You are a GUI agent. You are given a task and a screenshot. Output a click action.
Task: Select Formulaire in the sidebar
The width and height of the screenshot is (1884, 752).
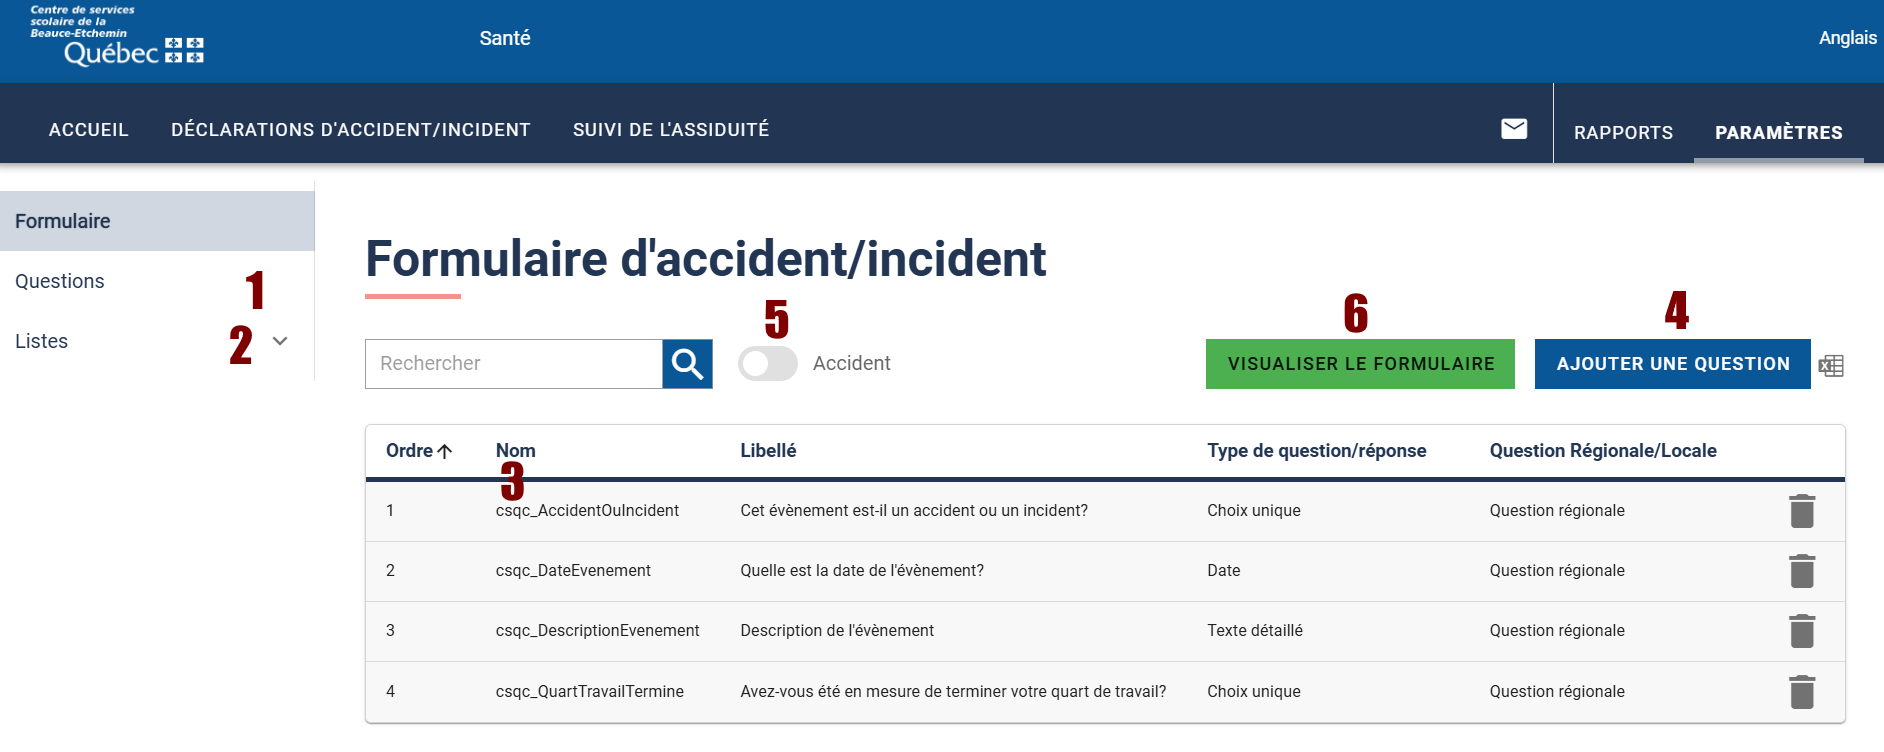(157, 221)
